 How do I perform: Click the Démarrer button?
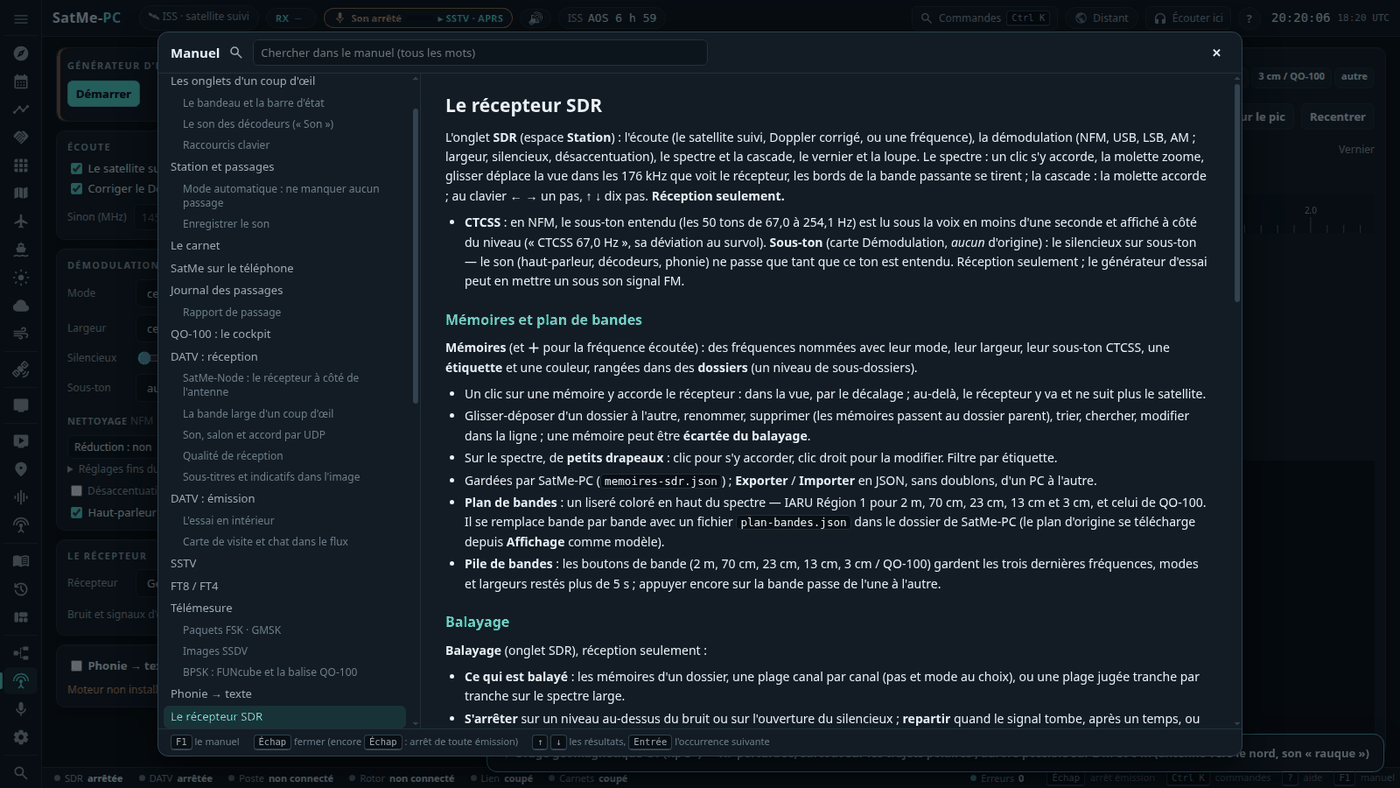point(103,94)
